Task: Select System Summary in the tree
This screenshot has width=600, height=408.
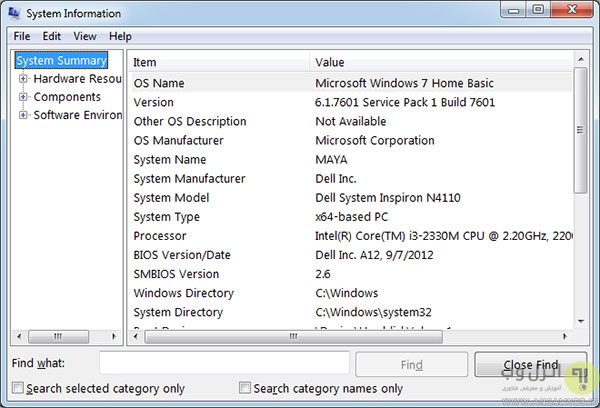Action: (62, 61)
